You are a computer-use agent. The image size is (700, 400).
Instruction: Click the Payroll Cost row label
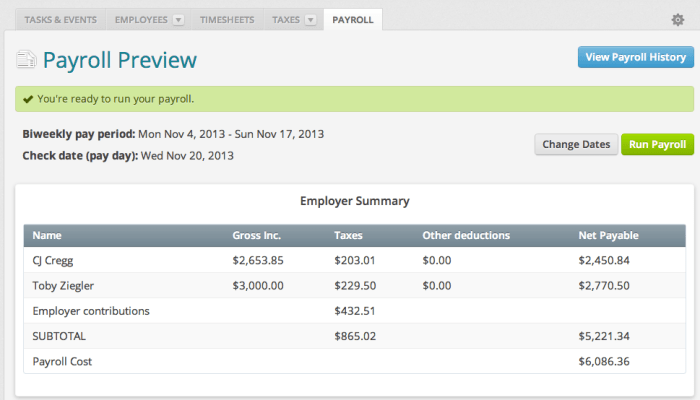[x=62, y=362]
